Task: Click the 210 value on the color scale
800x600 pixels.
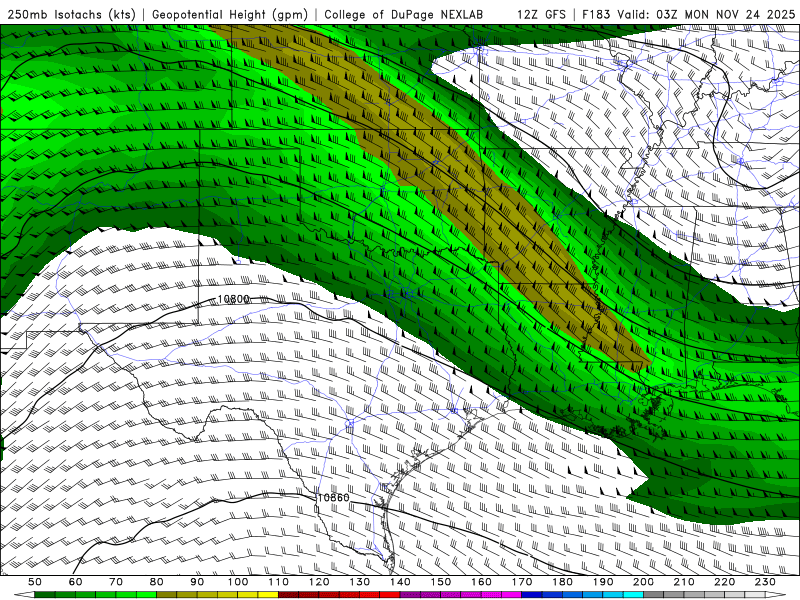Action: tap(684, 582)
